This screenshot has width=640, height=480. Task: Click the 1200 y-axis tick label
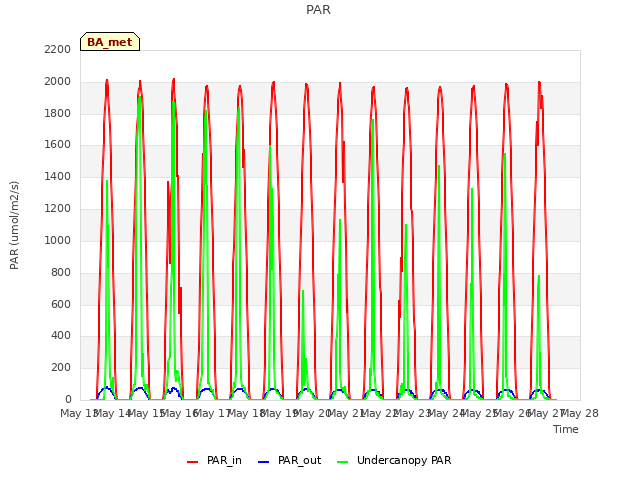(58, 208)
